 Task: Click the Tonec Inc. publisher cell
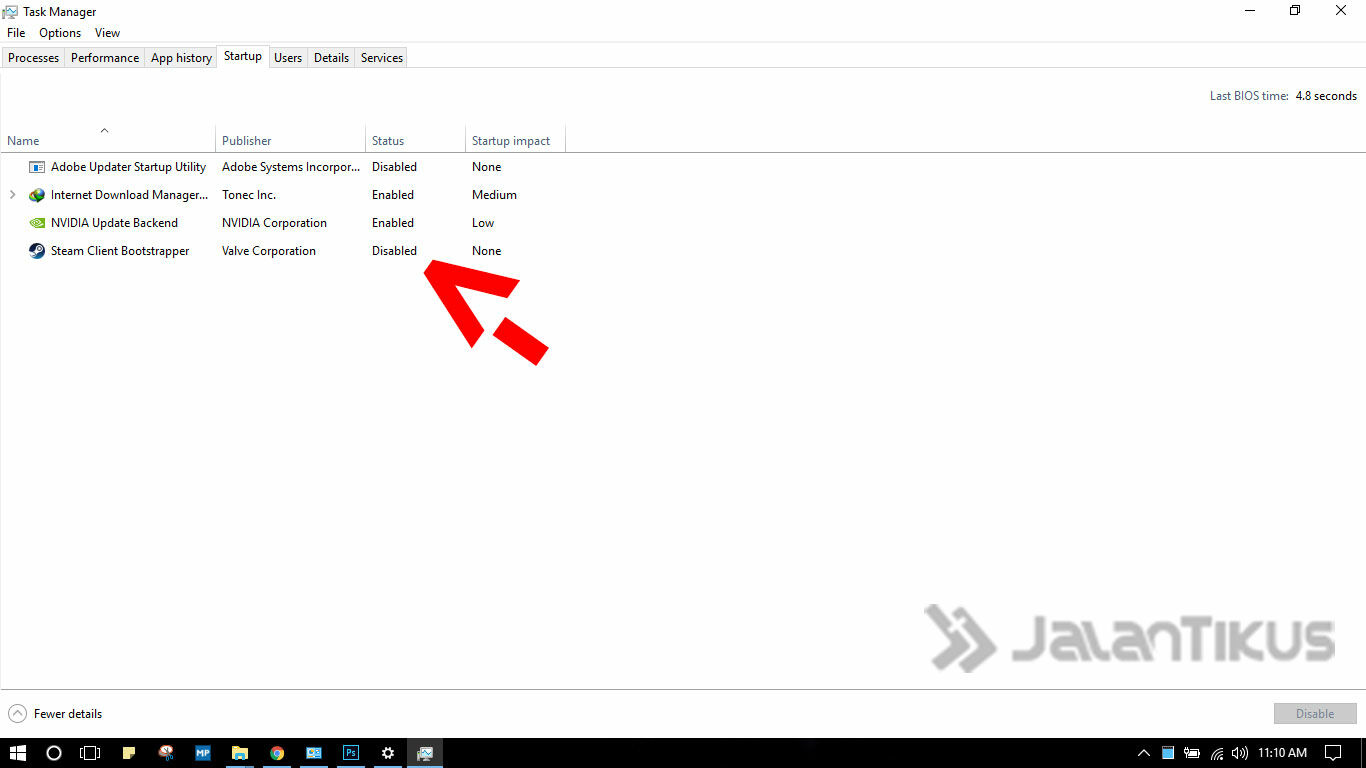(249, 195)
